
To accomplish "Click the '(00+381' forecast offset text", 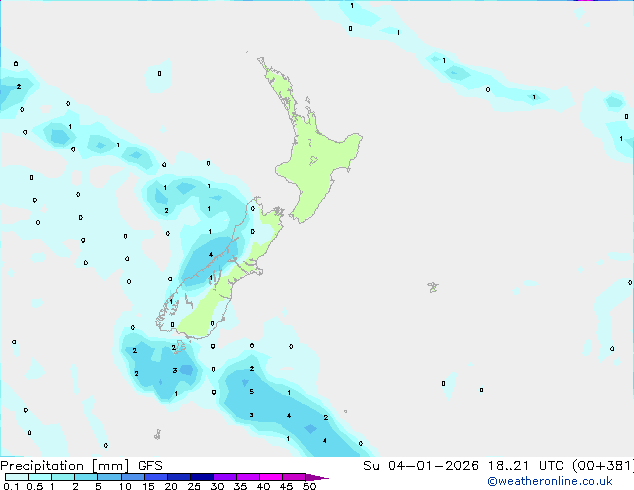I will pos(602,466).
